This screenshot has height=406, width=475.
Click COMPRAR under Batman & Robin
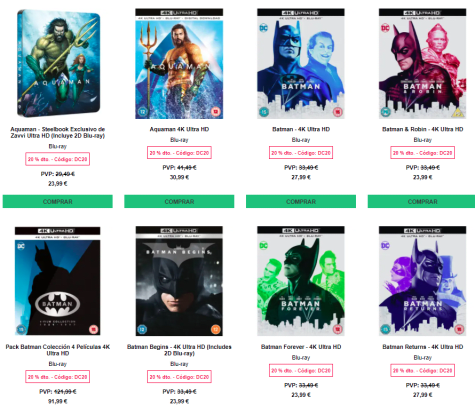click(x=421, y=201)
